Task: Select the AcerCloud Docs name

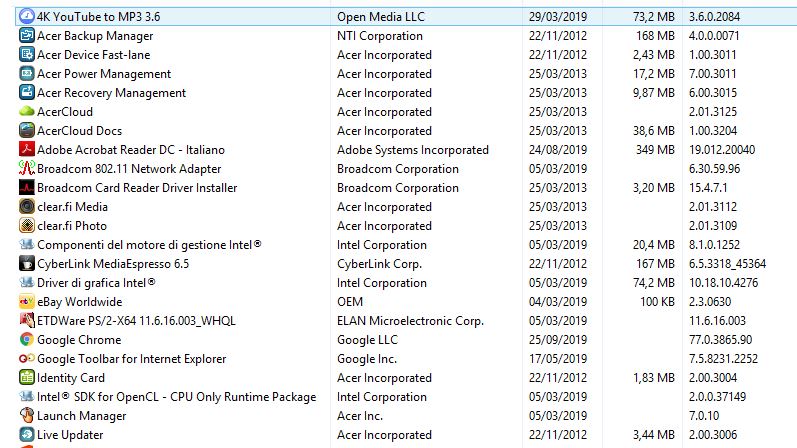Action: pyautogui.click(x=79, y=131)
